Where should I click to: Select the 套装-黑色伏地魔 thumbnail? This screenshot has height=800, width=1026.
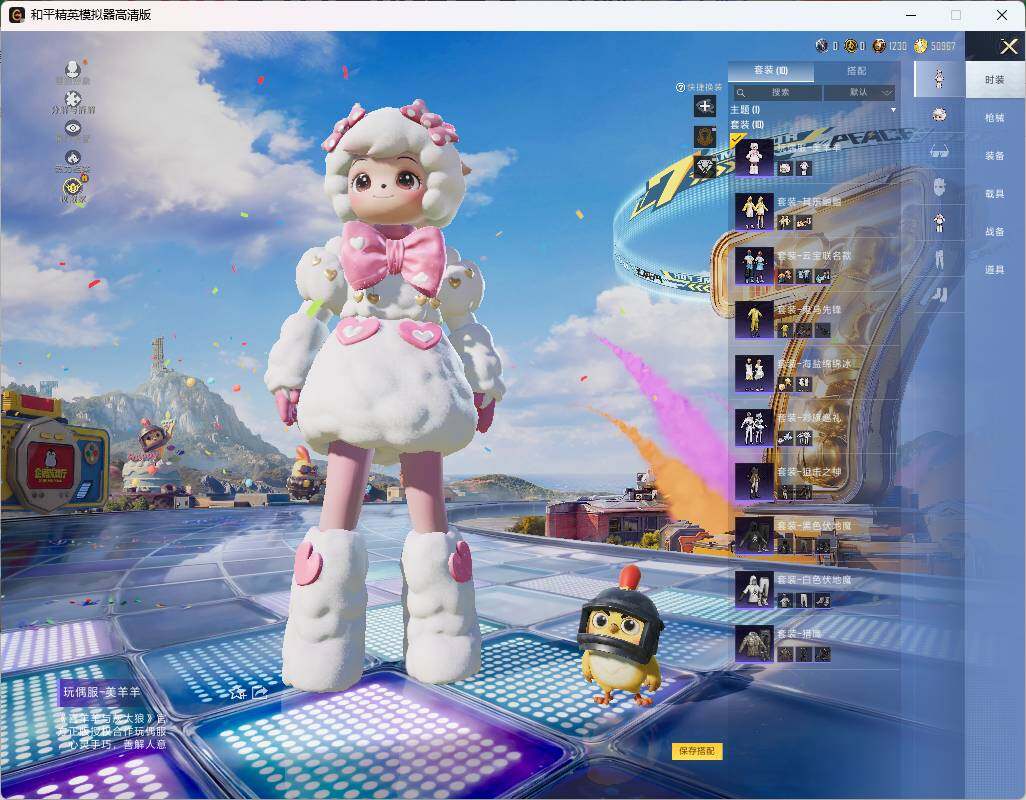click(x=754, y=536)
